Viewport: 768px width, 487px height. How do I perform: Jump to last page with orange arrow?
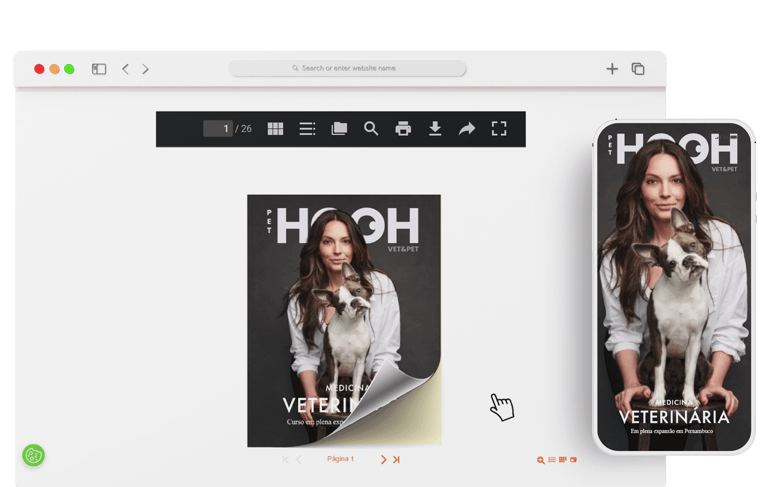396,460
